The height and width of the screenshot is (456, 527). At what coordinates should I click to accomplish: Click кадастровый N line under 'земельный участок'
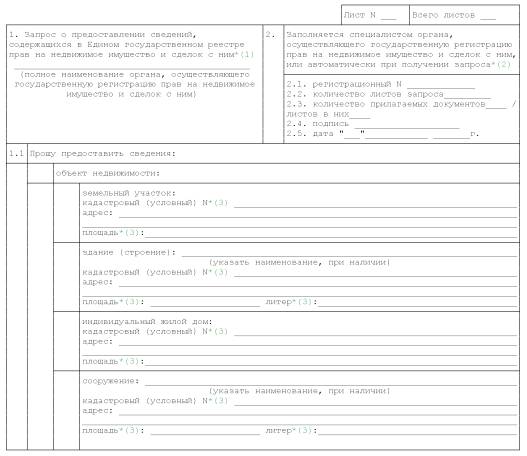(x=375, y=204)
